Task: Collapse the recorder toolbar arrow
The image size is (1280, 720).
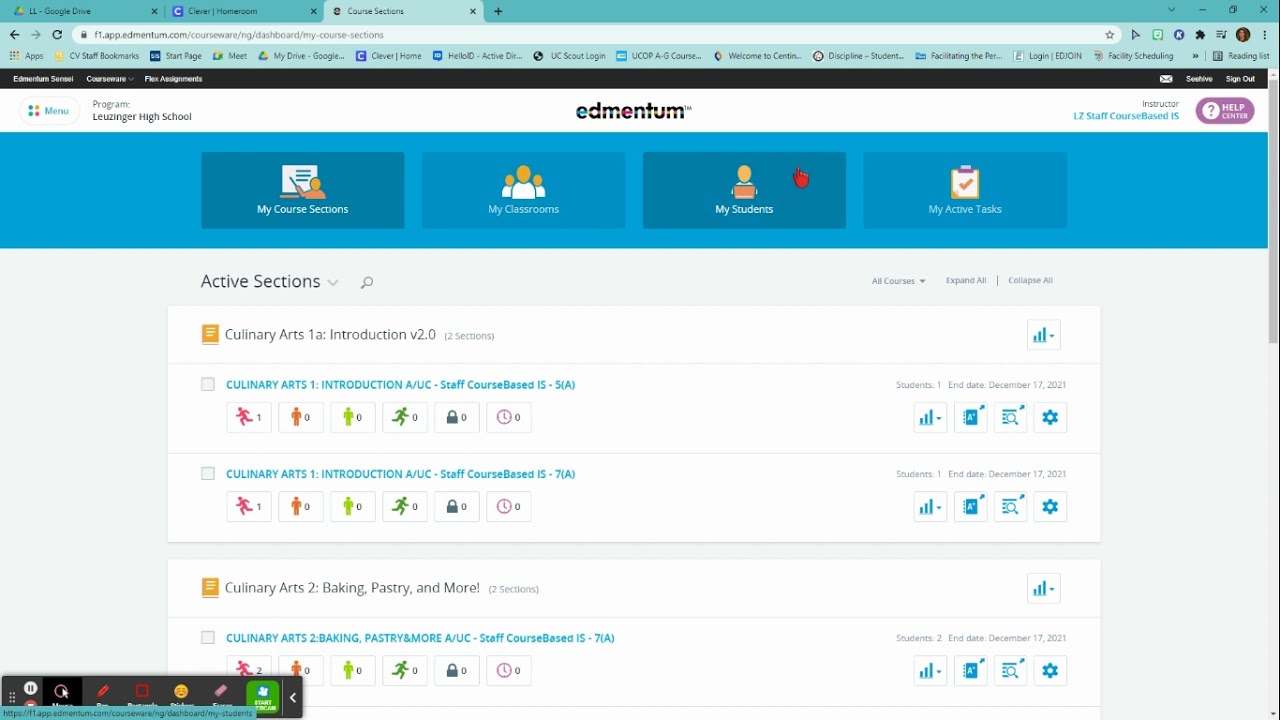Action: tap(293, 697)
